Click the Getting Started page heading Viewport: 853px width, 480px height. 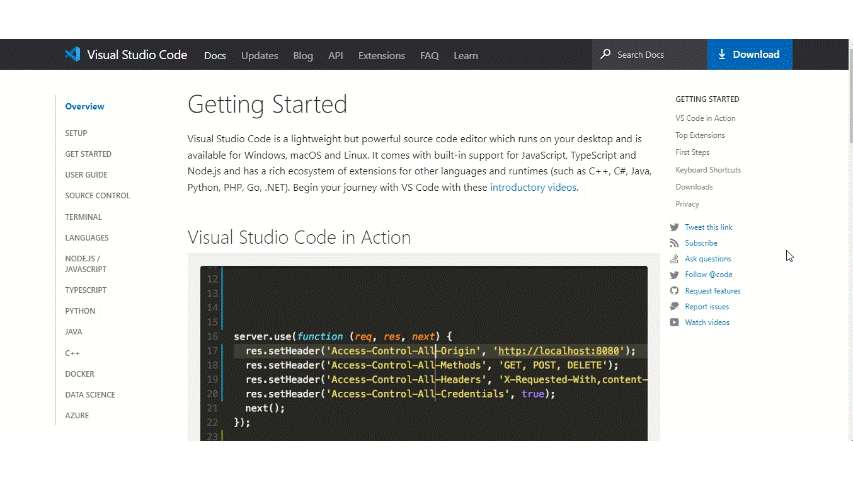click(267, 104)
